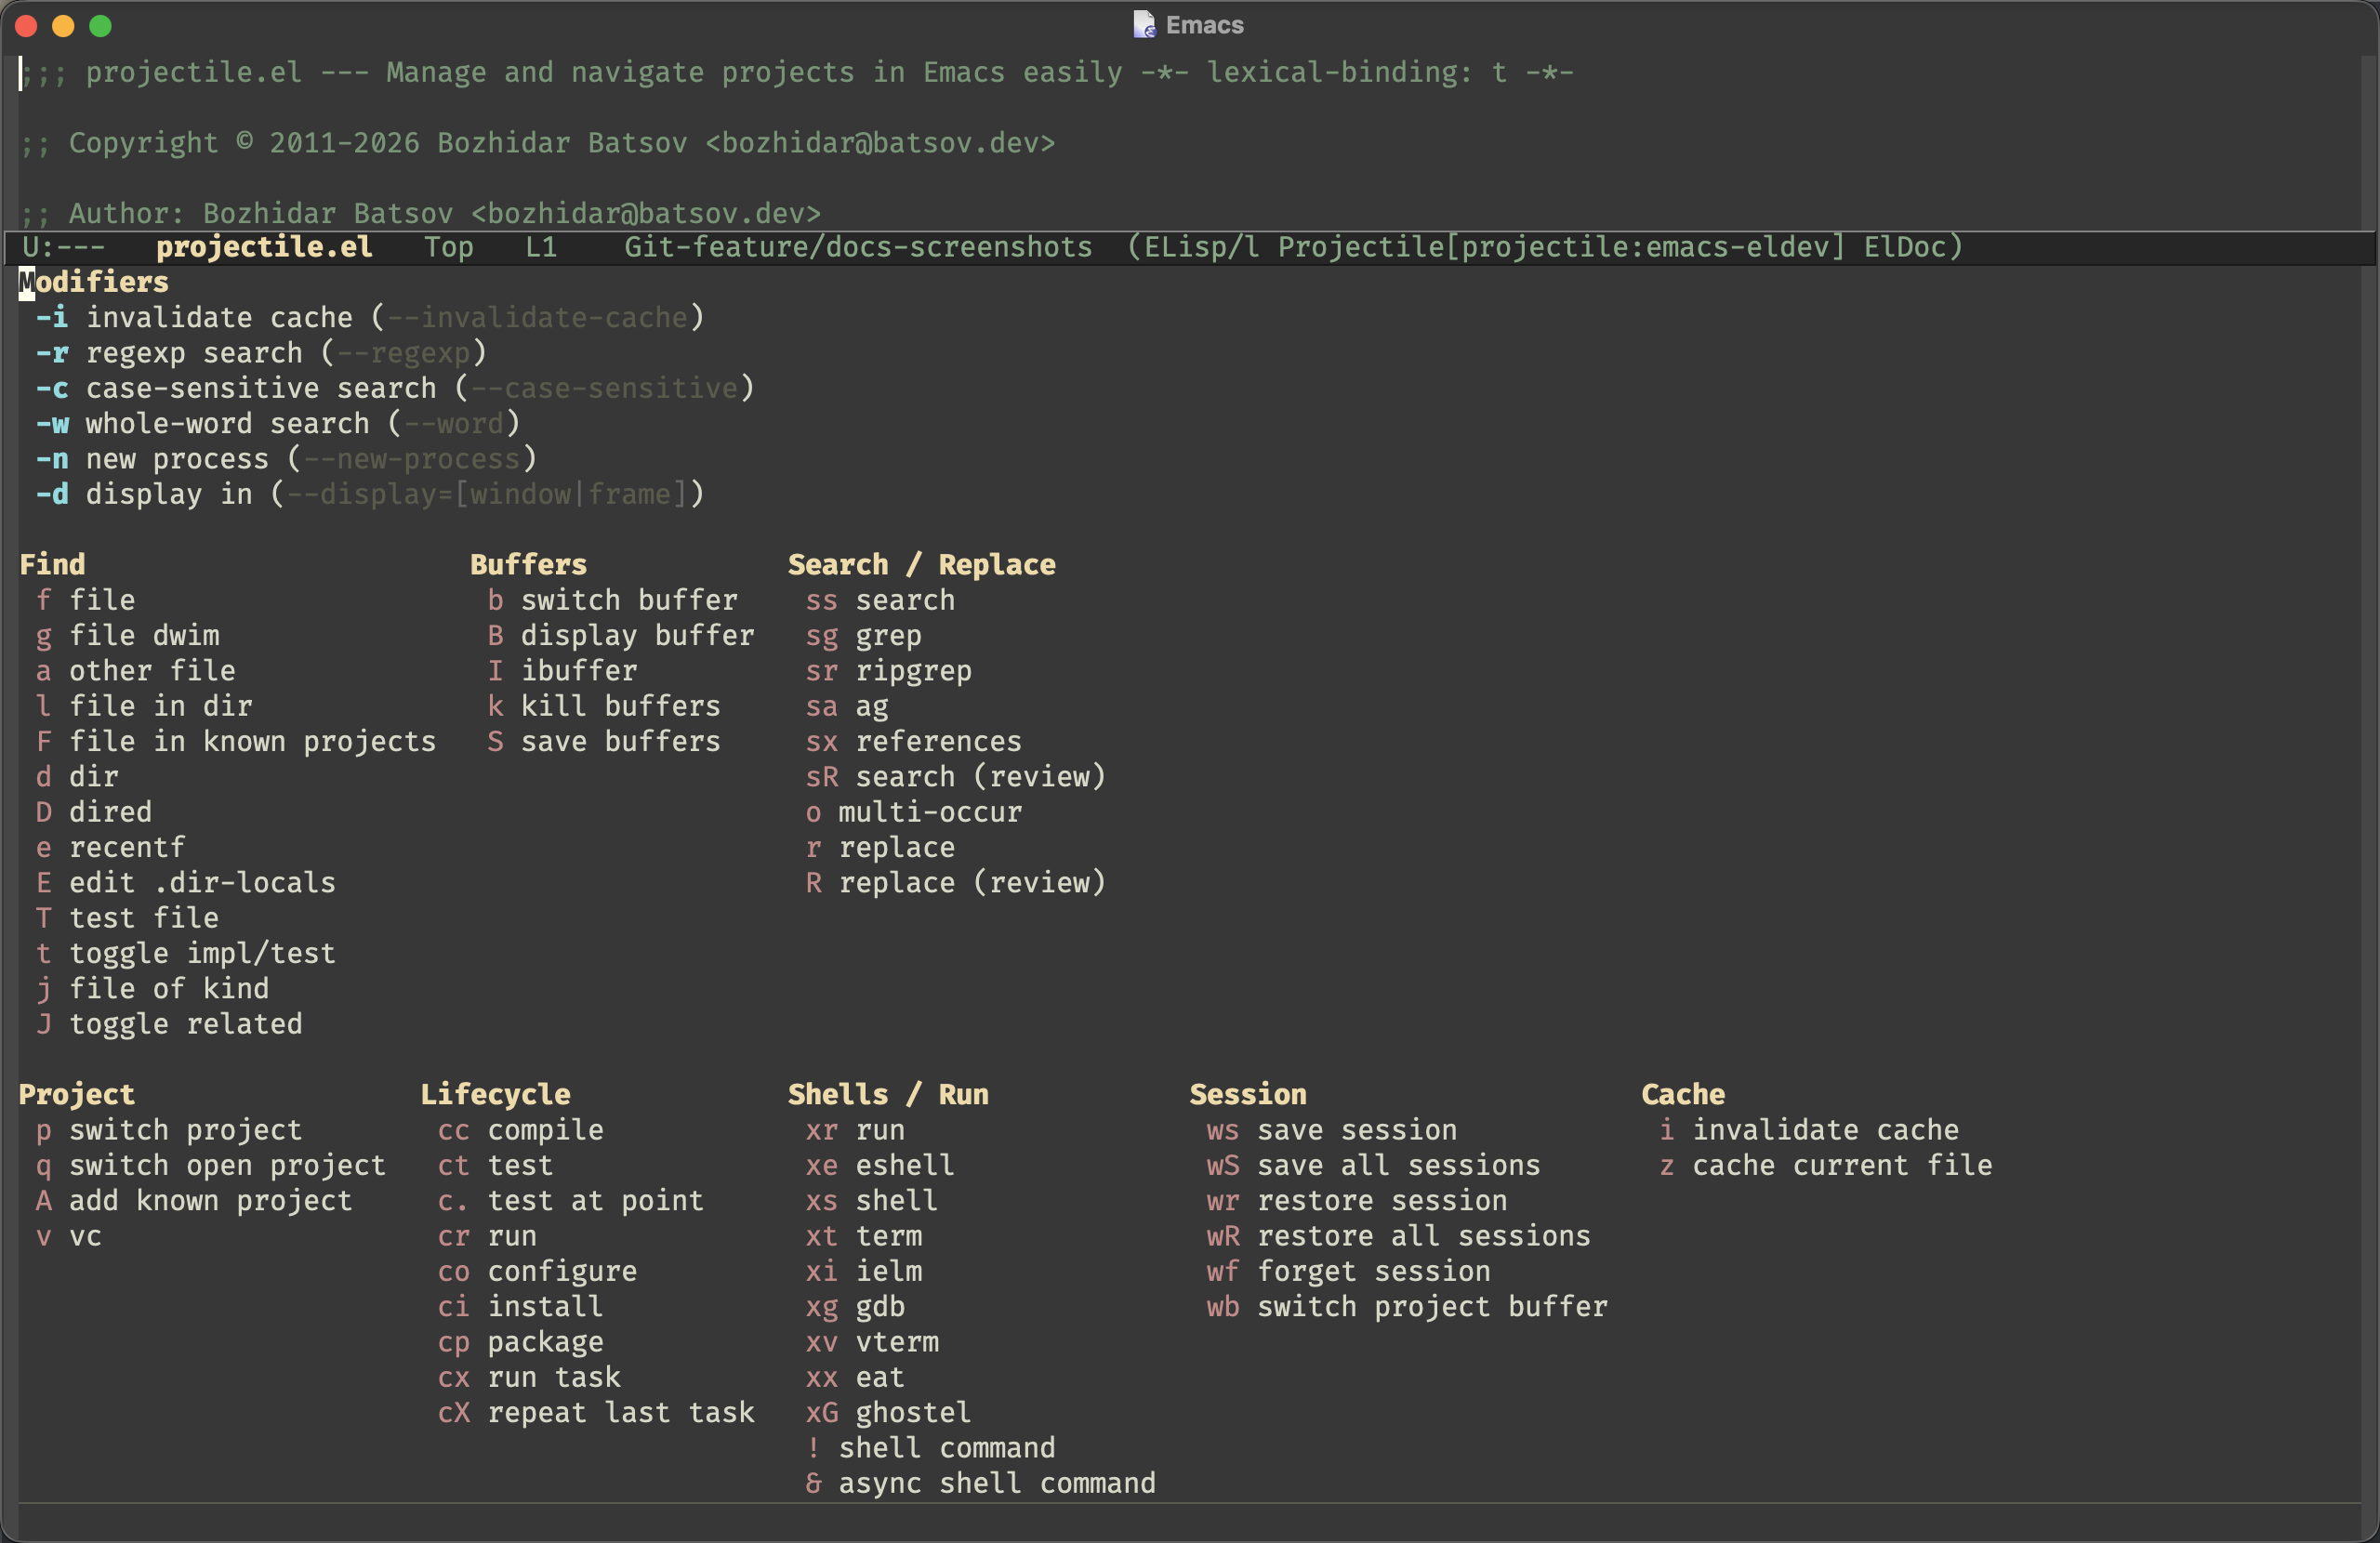Click the Emacs document icon in title bar

pyautogui.click(x=1144, y=25)
